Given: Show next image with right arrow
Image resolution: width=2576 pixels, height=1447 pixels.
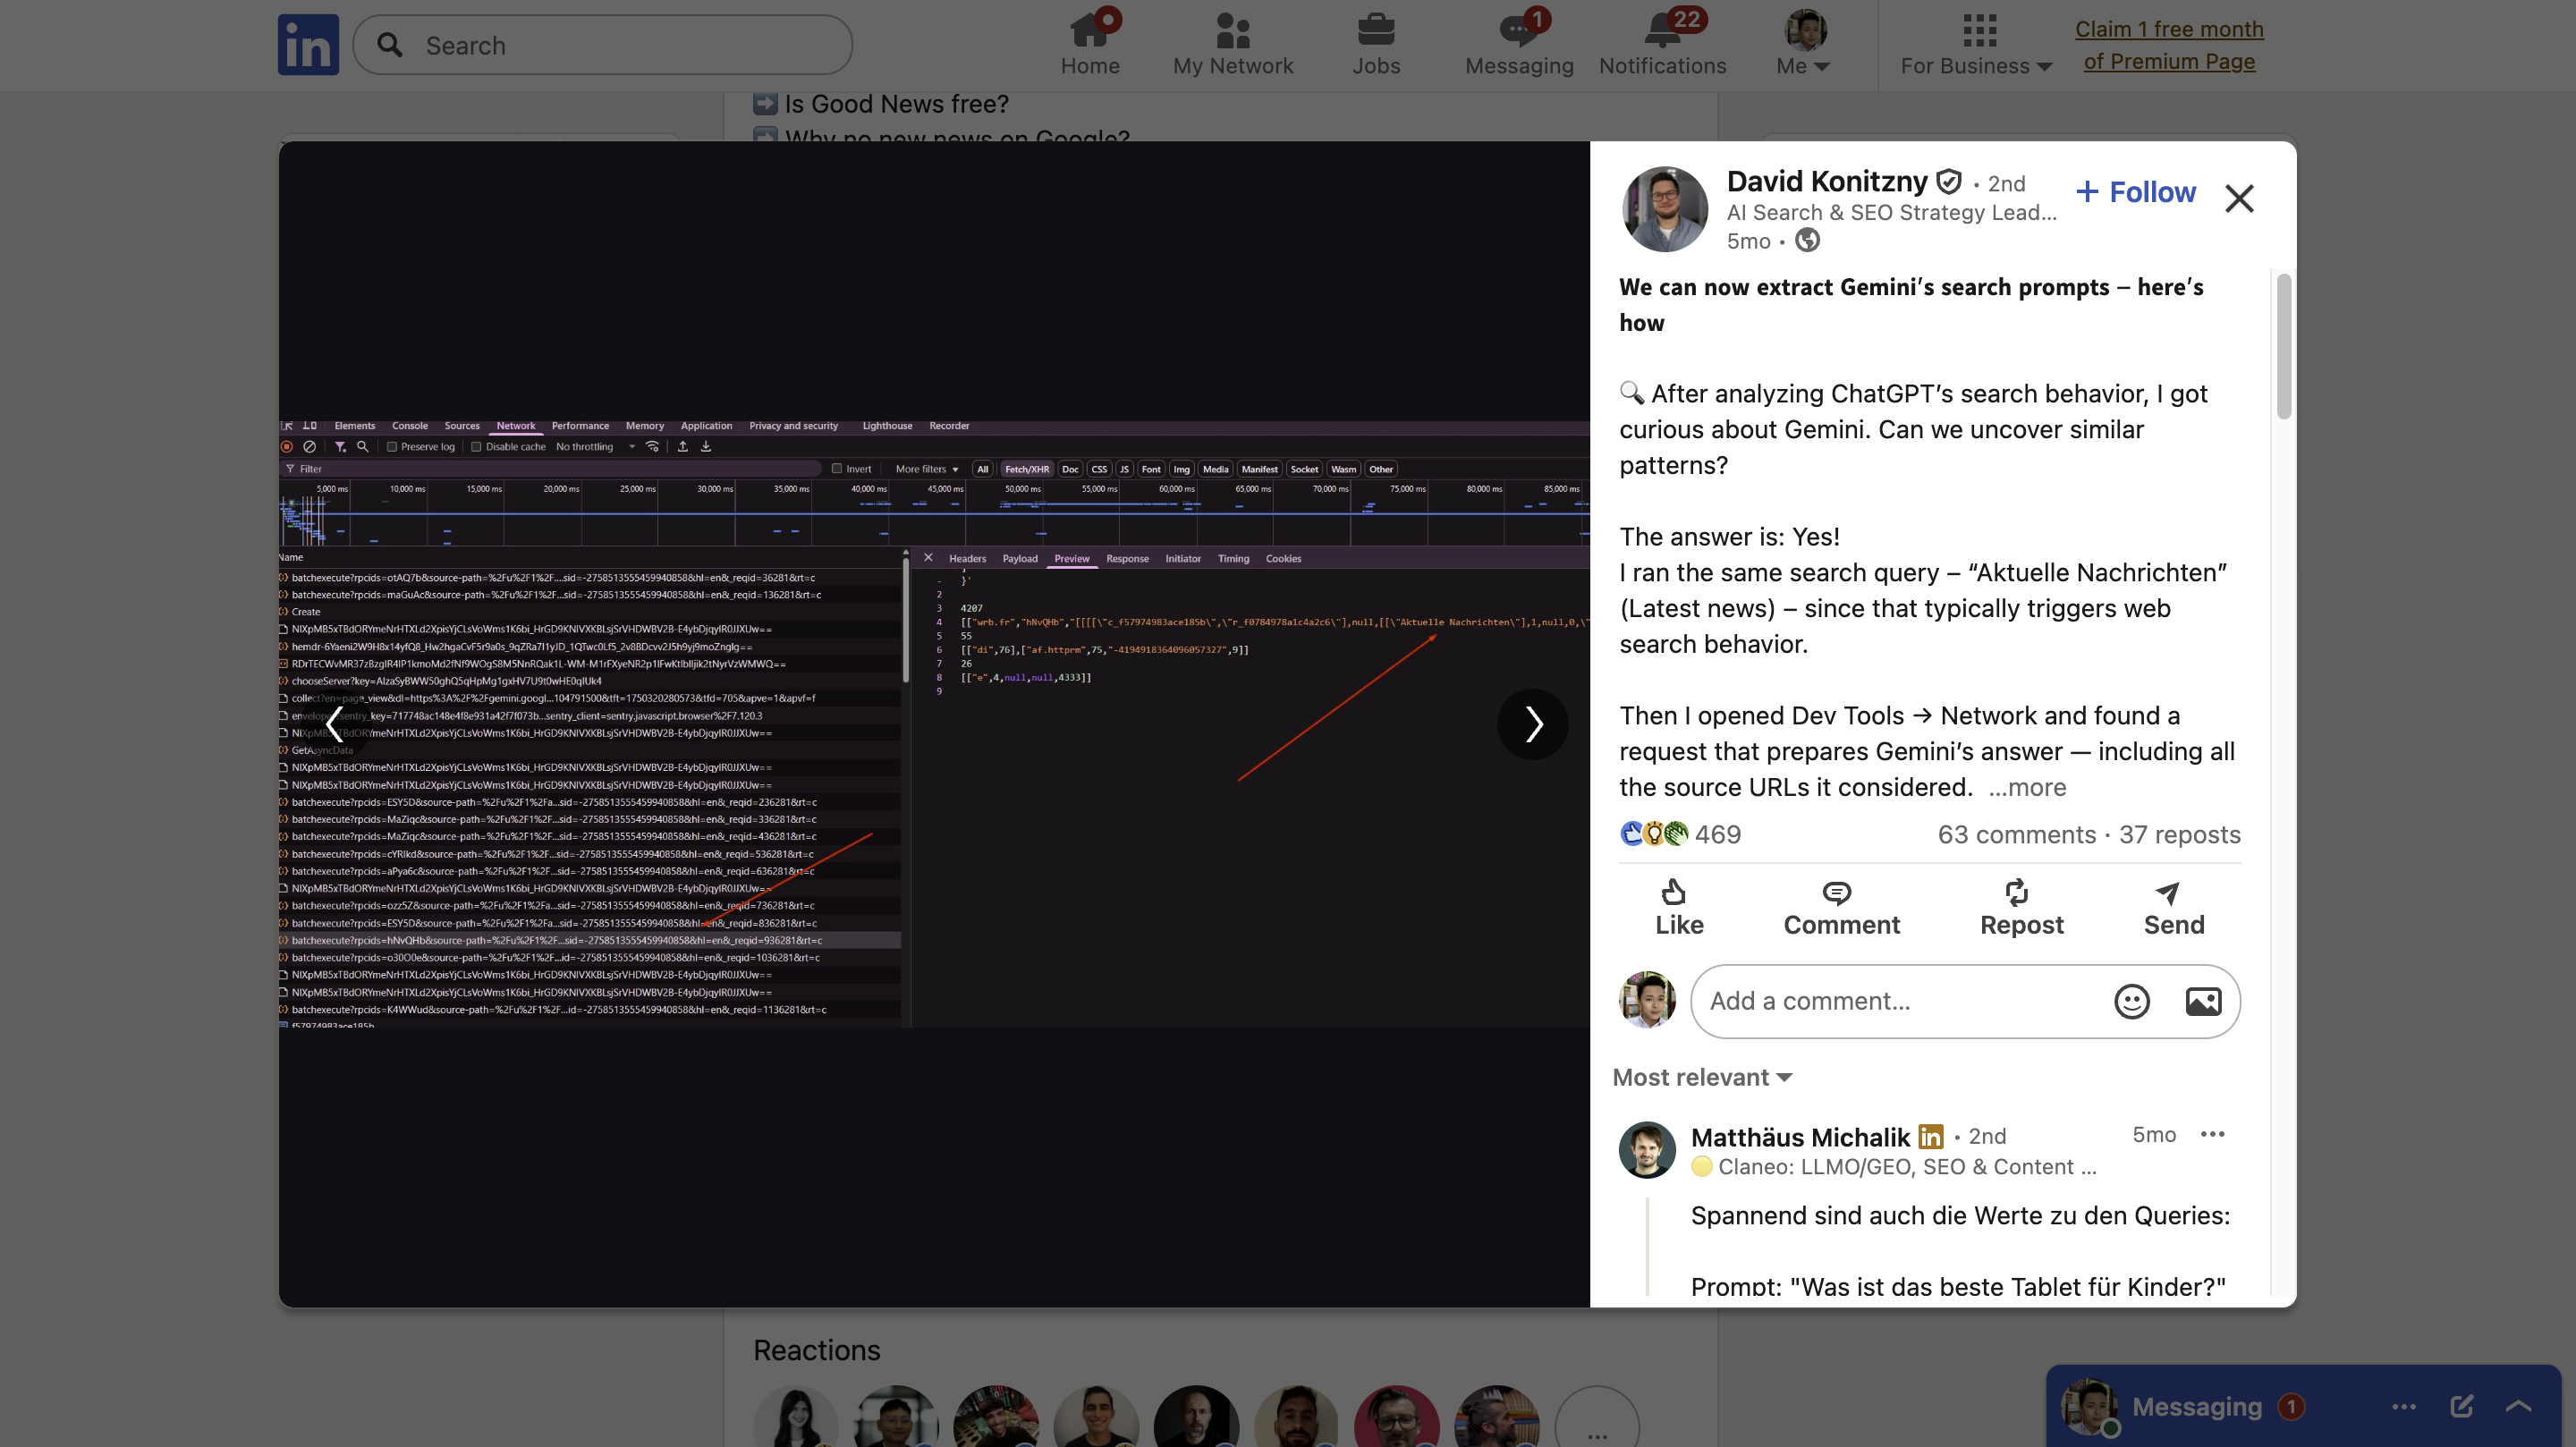Looking at the screenshot, I should (x=1533, y=724).
